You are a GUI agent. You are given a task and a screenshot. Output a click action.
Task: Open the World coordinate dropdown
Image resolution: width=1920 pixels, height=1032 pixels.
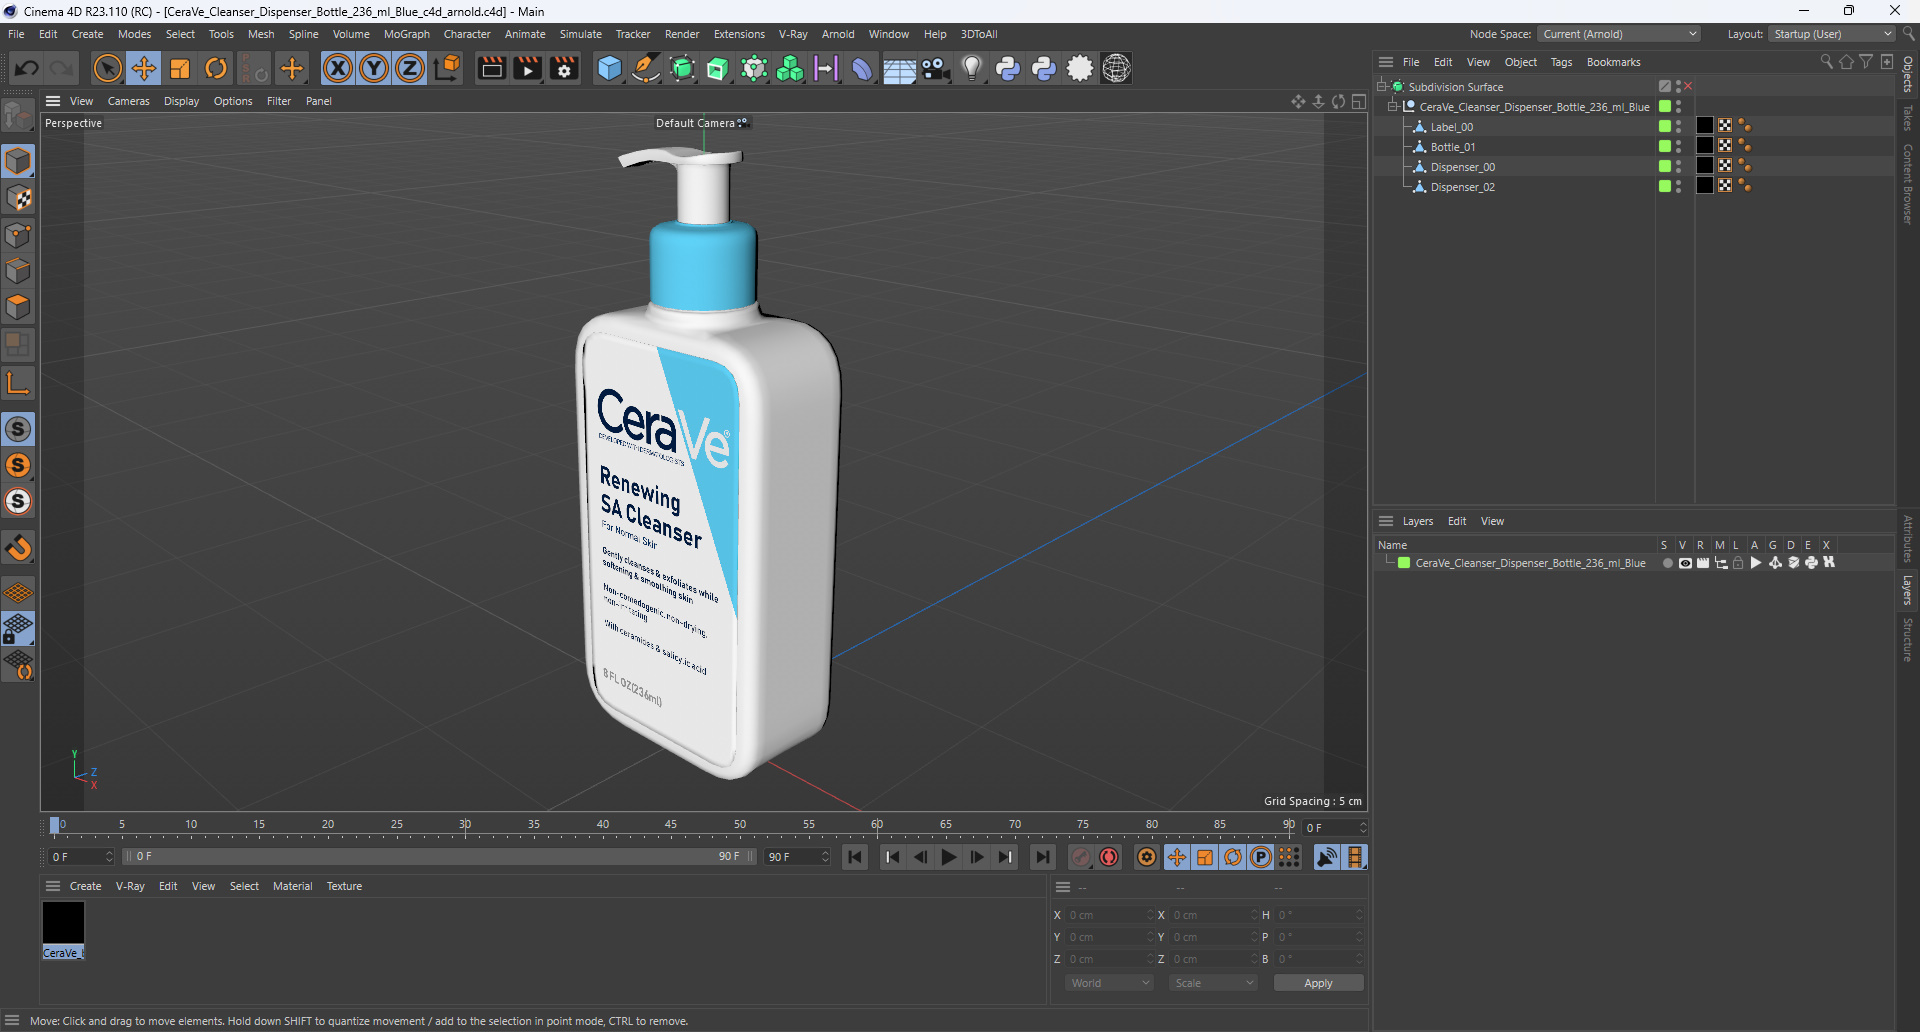(1110, 983)
